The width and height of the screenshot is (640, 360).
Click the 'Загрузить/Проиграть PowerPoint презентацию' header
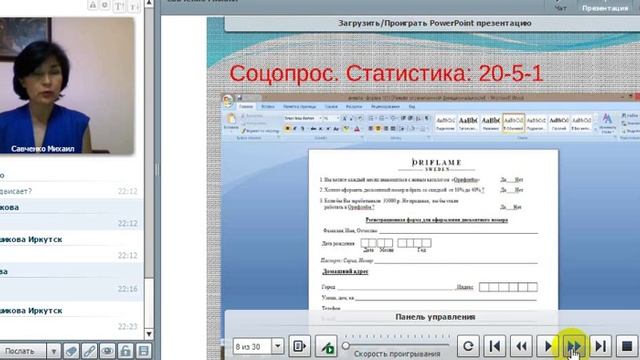(435, 23)
